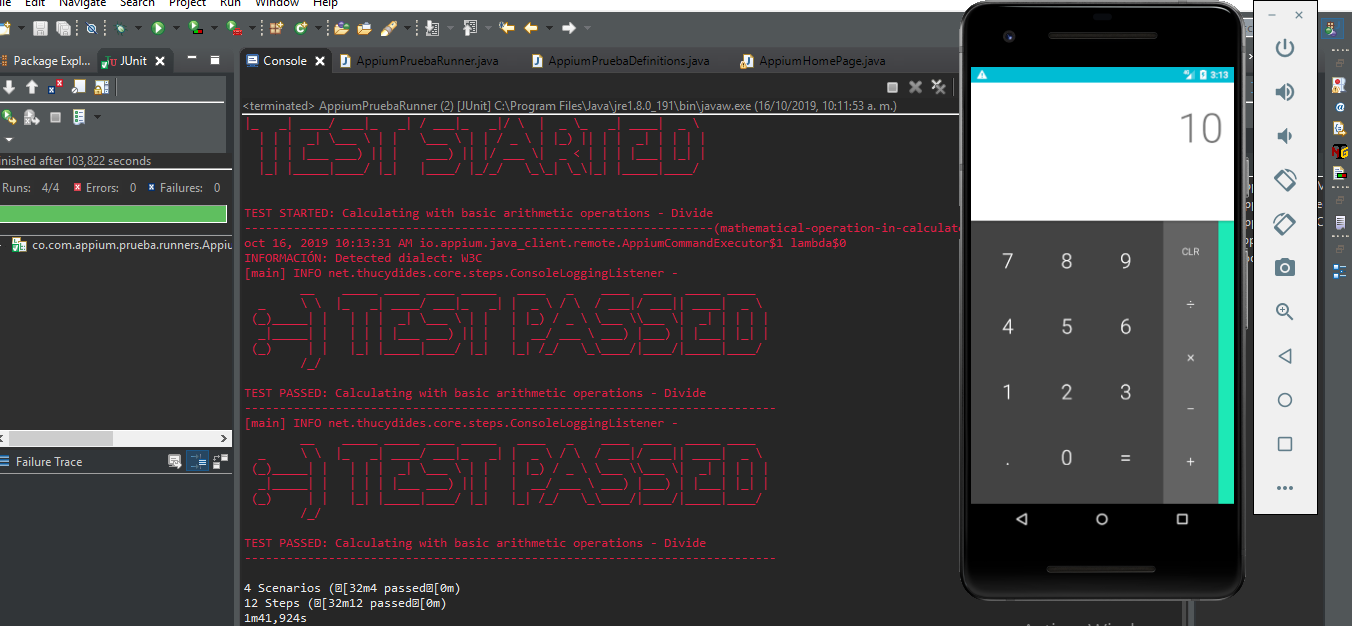Open the Package Explorer tab

click(49, 61)
